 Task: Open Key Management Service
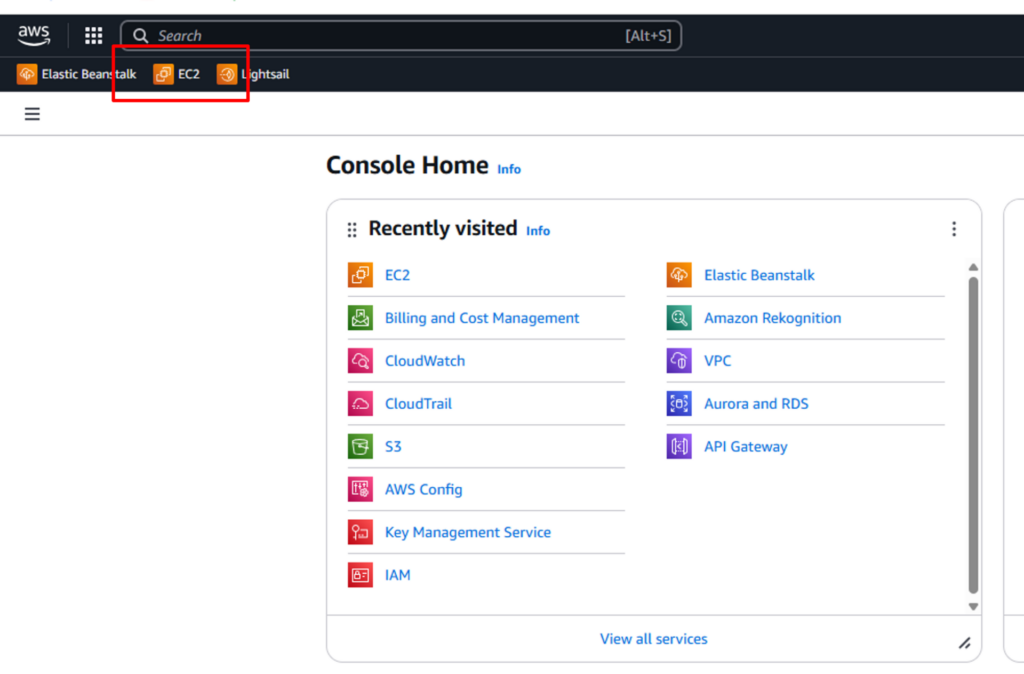(468, 532)
